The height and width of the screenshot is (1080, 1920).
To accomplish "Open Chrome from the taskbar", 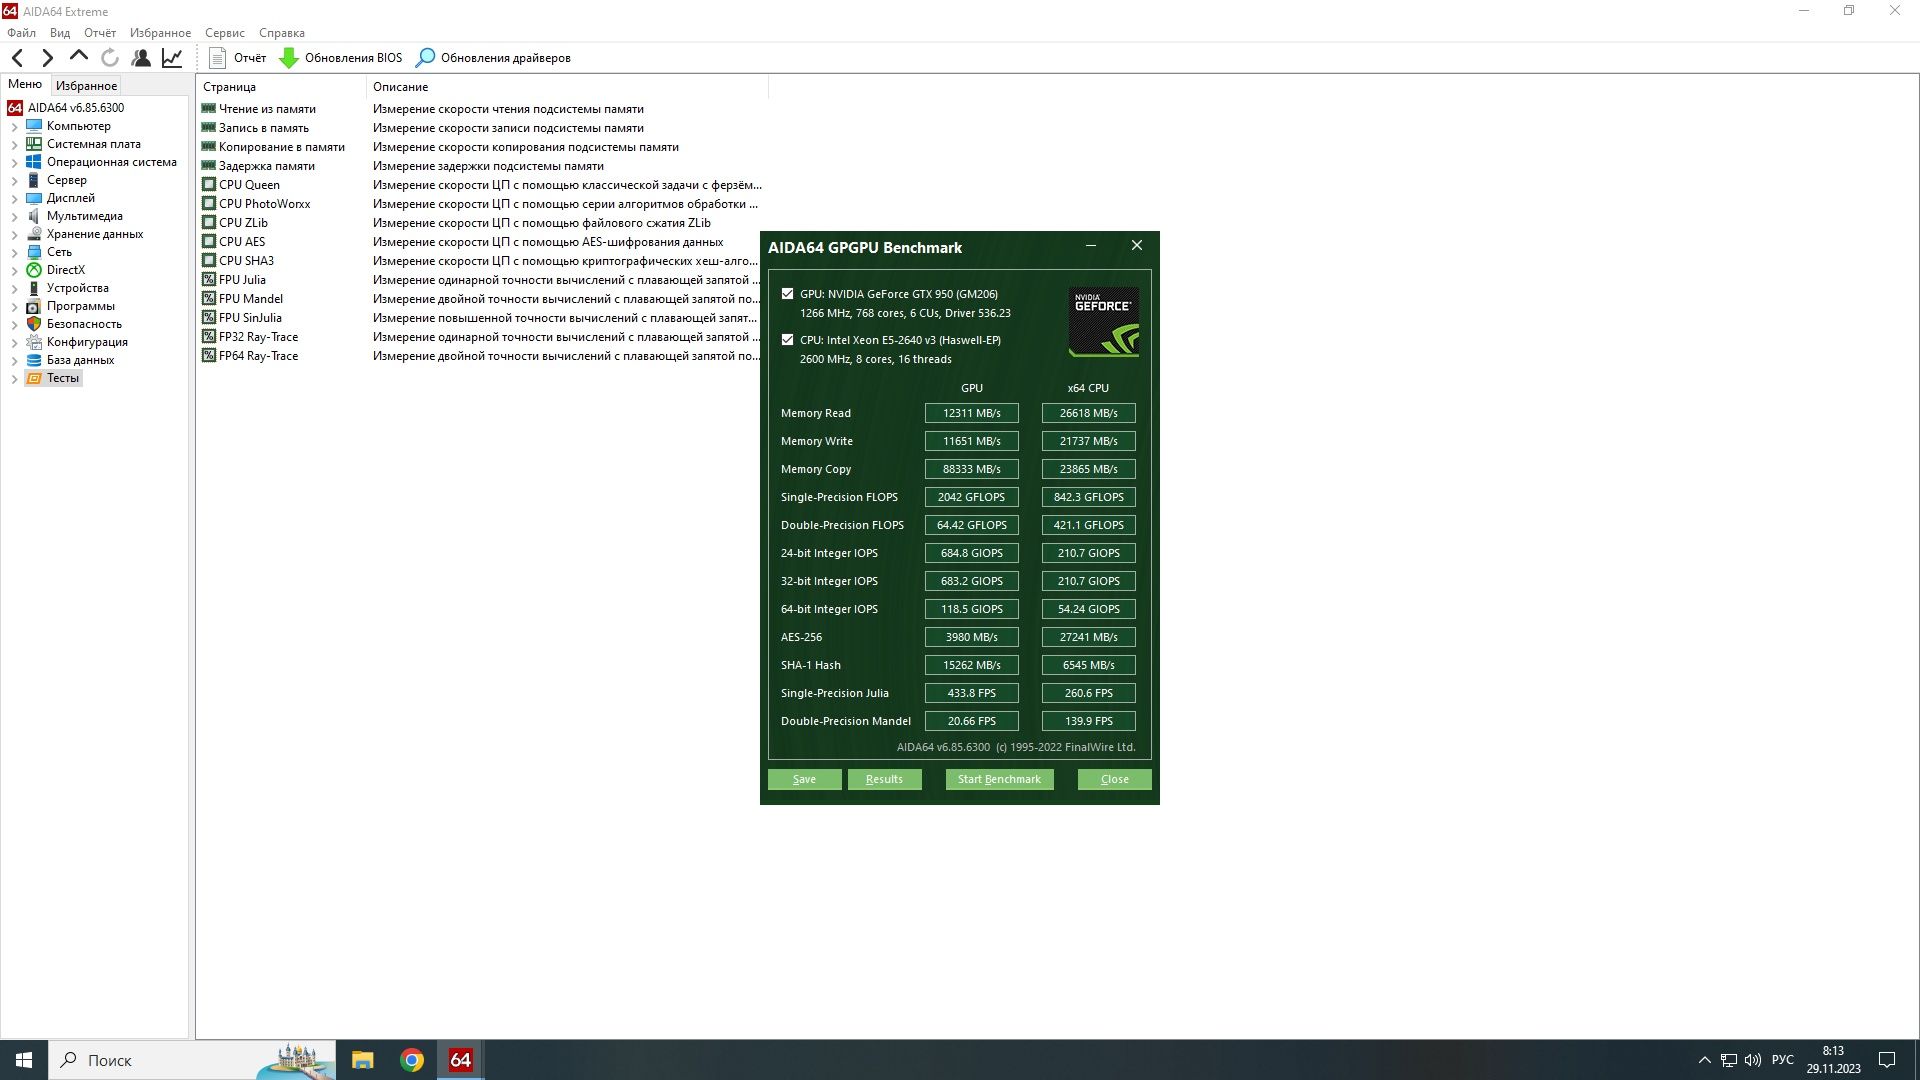I will [412, 1060].
